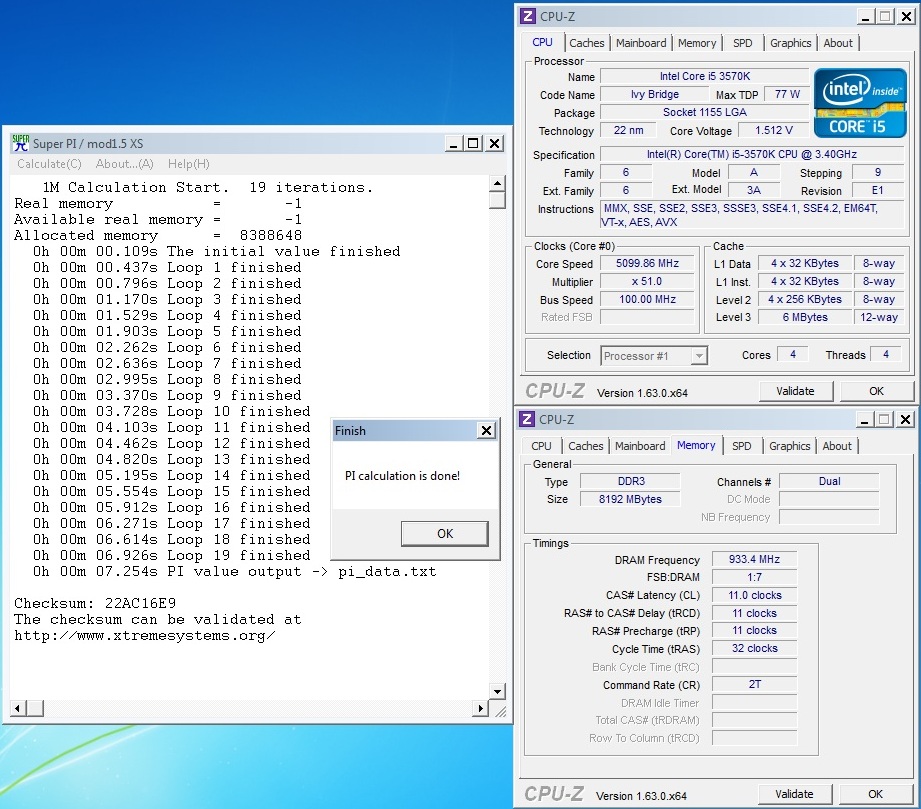Click the Super PI vertical scrollbar down arrow
Viewport: 921px width, 809px height.
click(x=497, y=691)
